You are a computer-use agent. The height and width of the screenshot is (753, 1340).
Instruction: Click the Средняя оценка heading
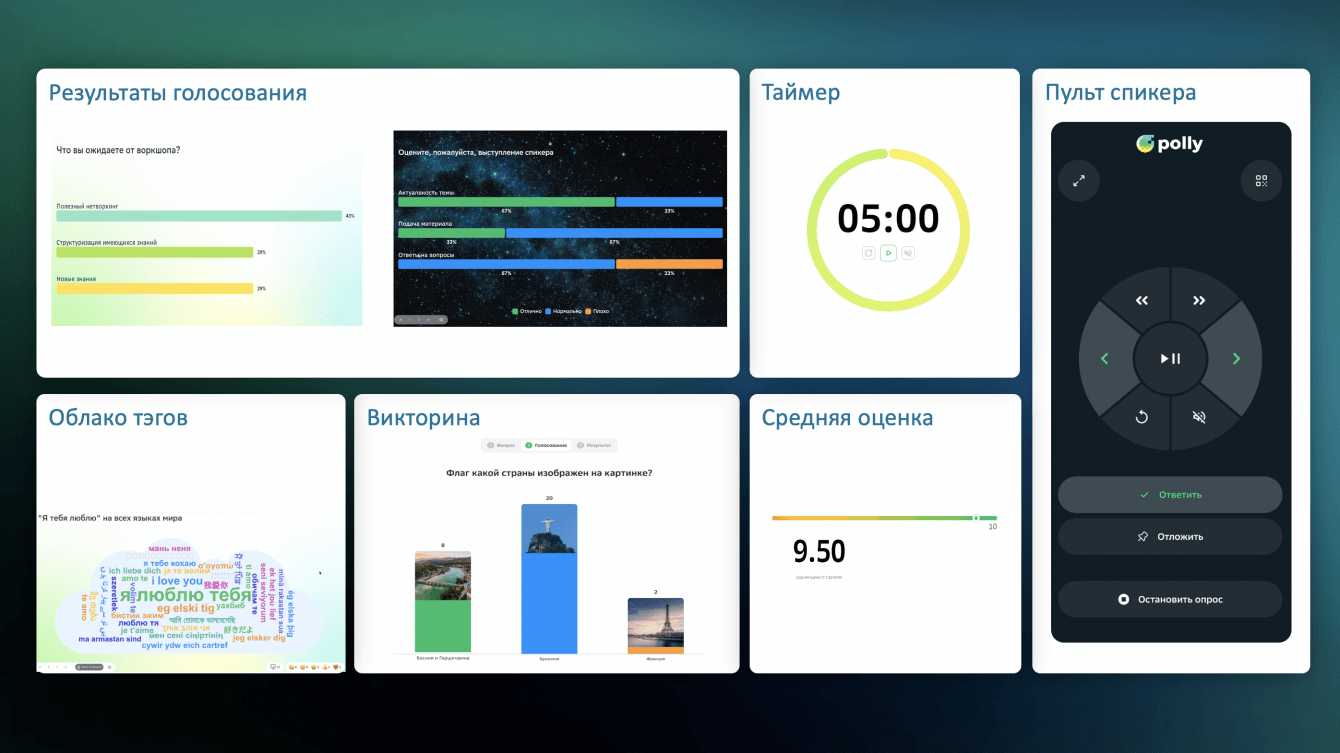click(x=847, y=418)
